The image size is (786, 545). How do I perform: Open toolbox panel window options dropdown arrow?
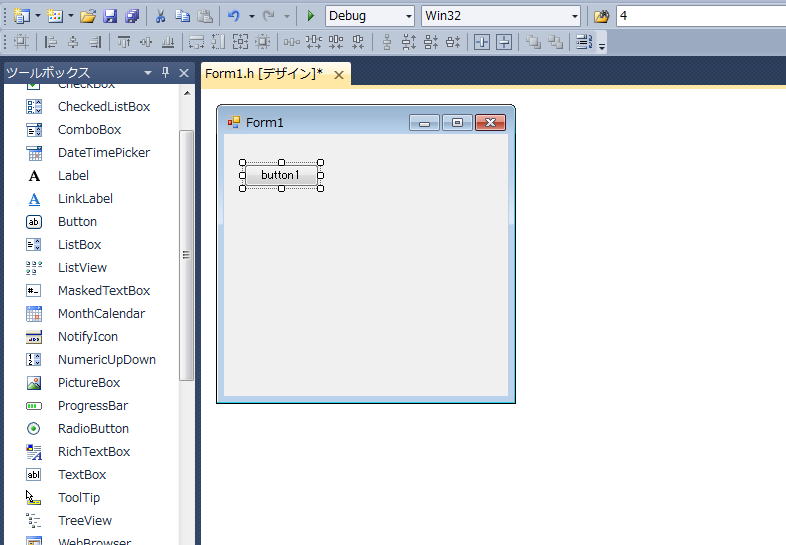coord(148,73)
